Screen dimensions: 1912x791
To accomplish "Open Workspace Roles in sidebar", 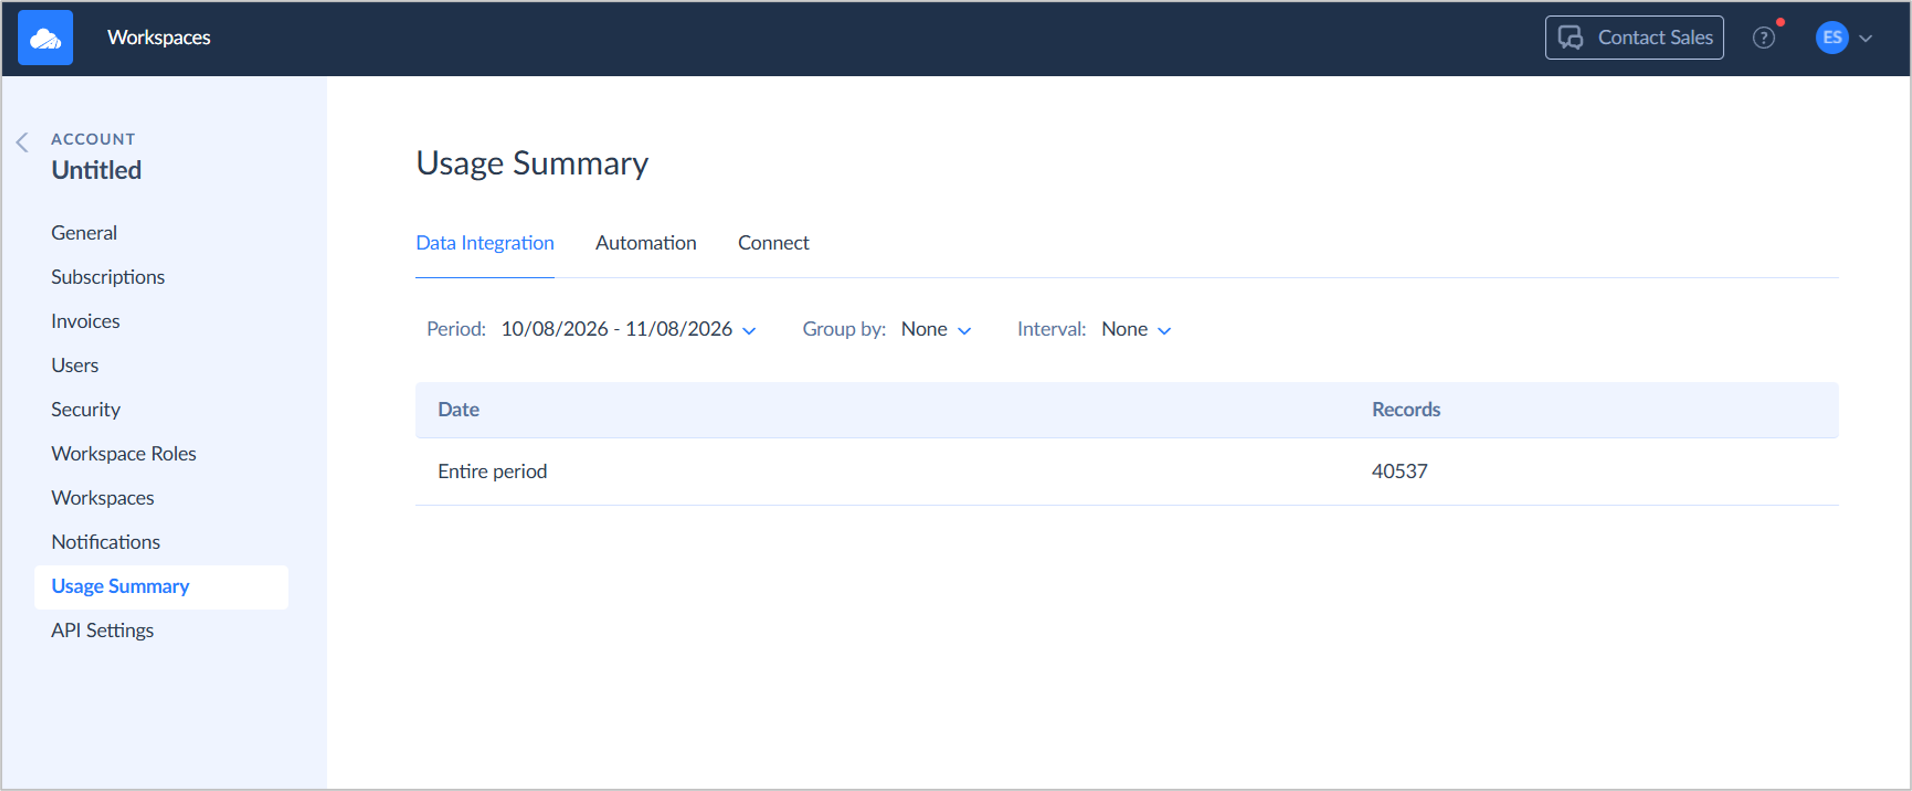I will [x=124, y=453].
